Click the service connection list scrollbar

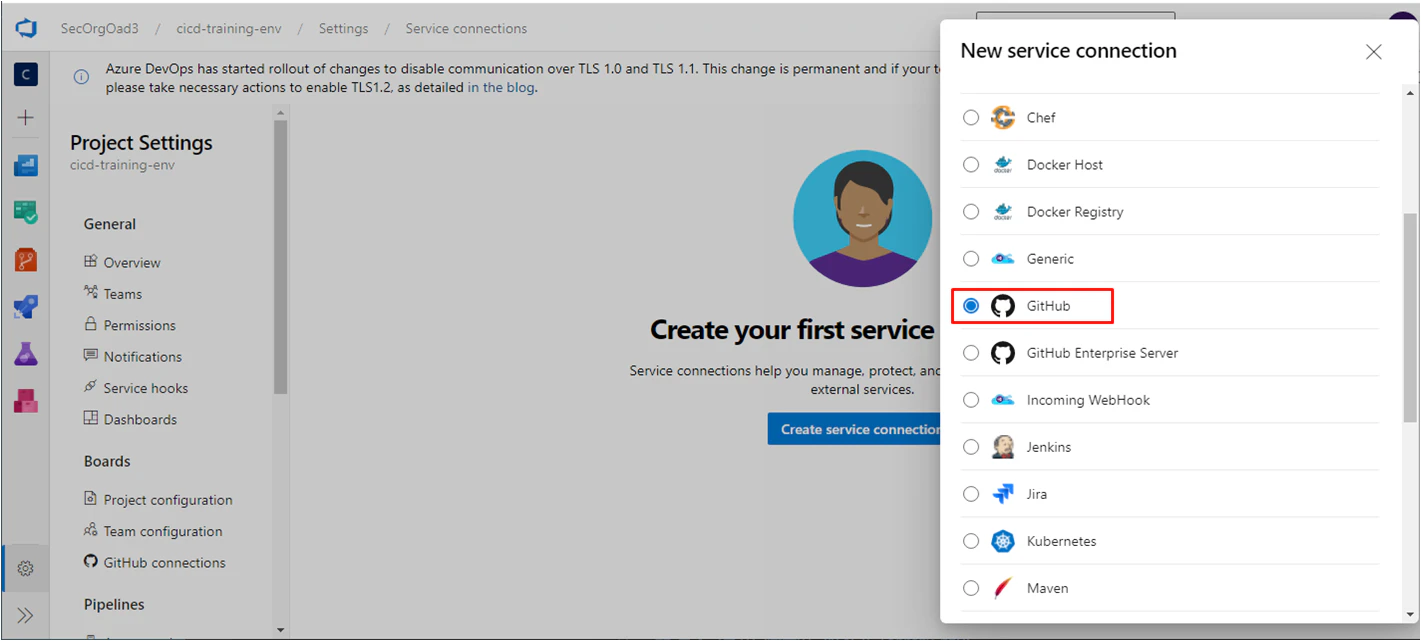click(1411, 318)
